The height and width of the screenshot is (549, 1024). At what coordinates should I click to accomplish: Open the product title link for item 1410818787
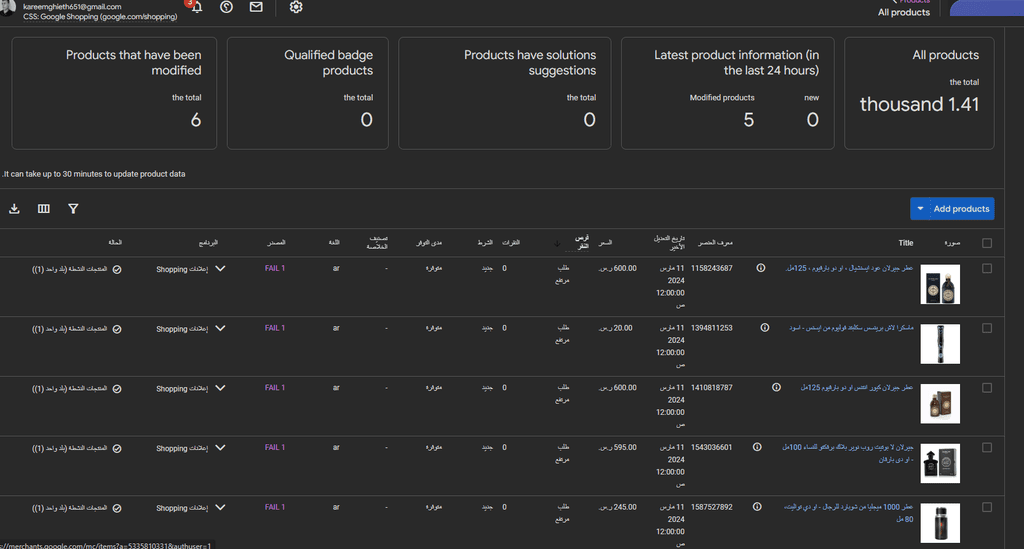click(857, 388)
